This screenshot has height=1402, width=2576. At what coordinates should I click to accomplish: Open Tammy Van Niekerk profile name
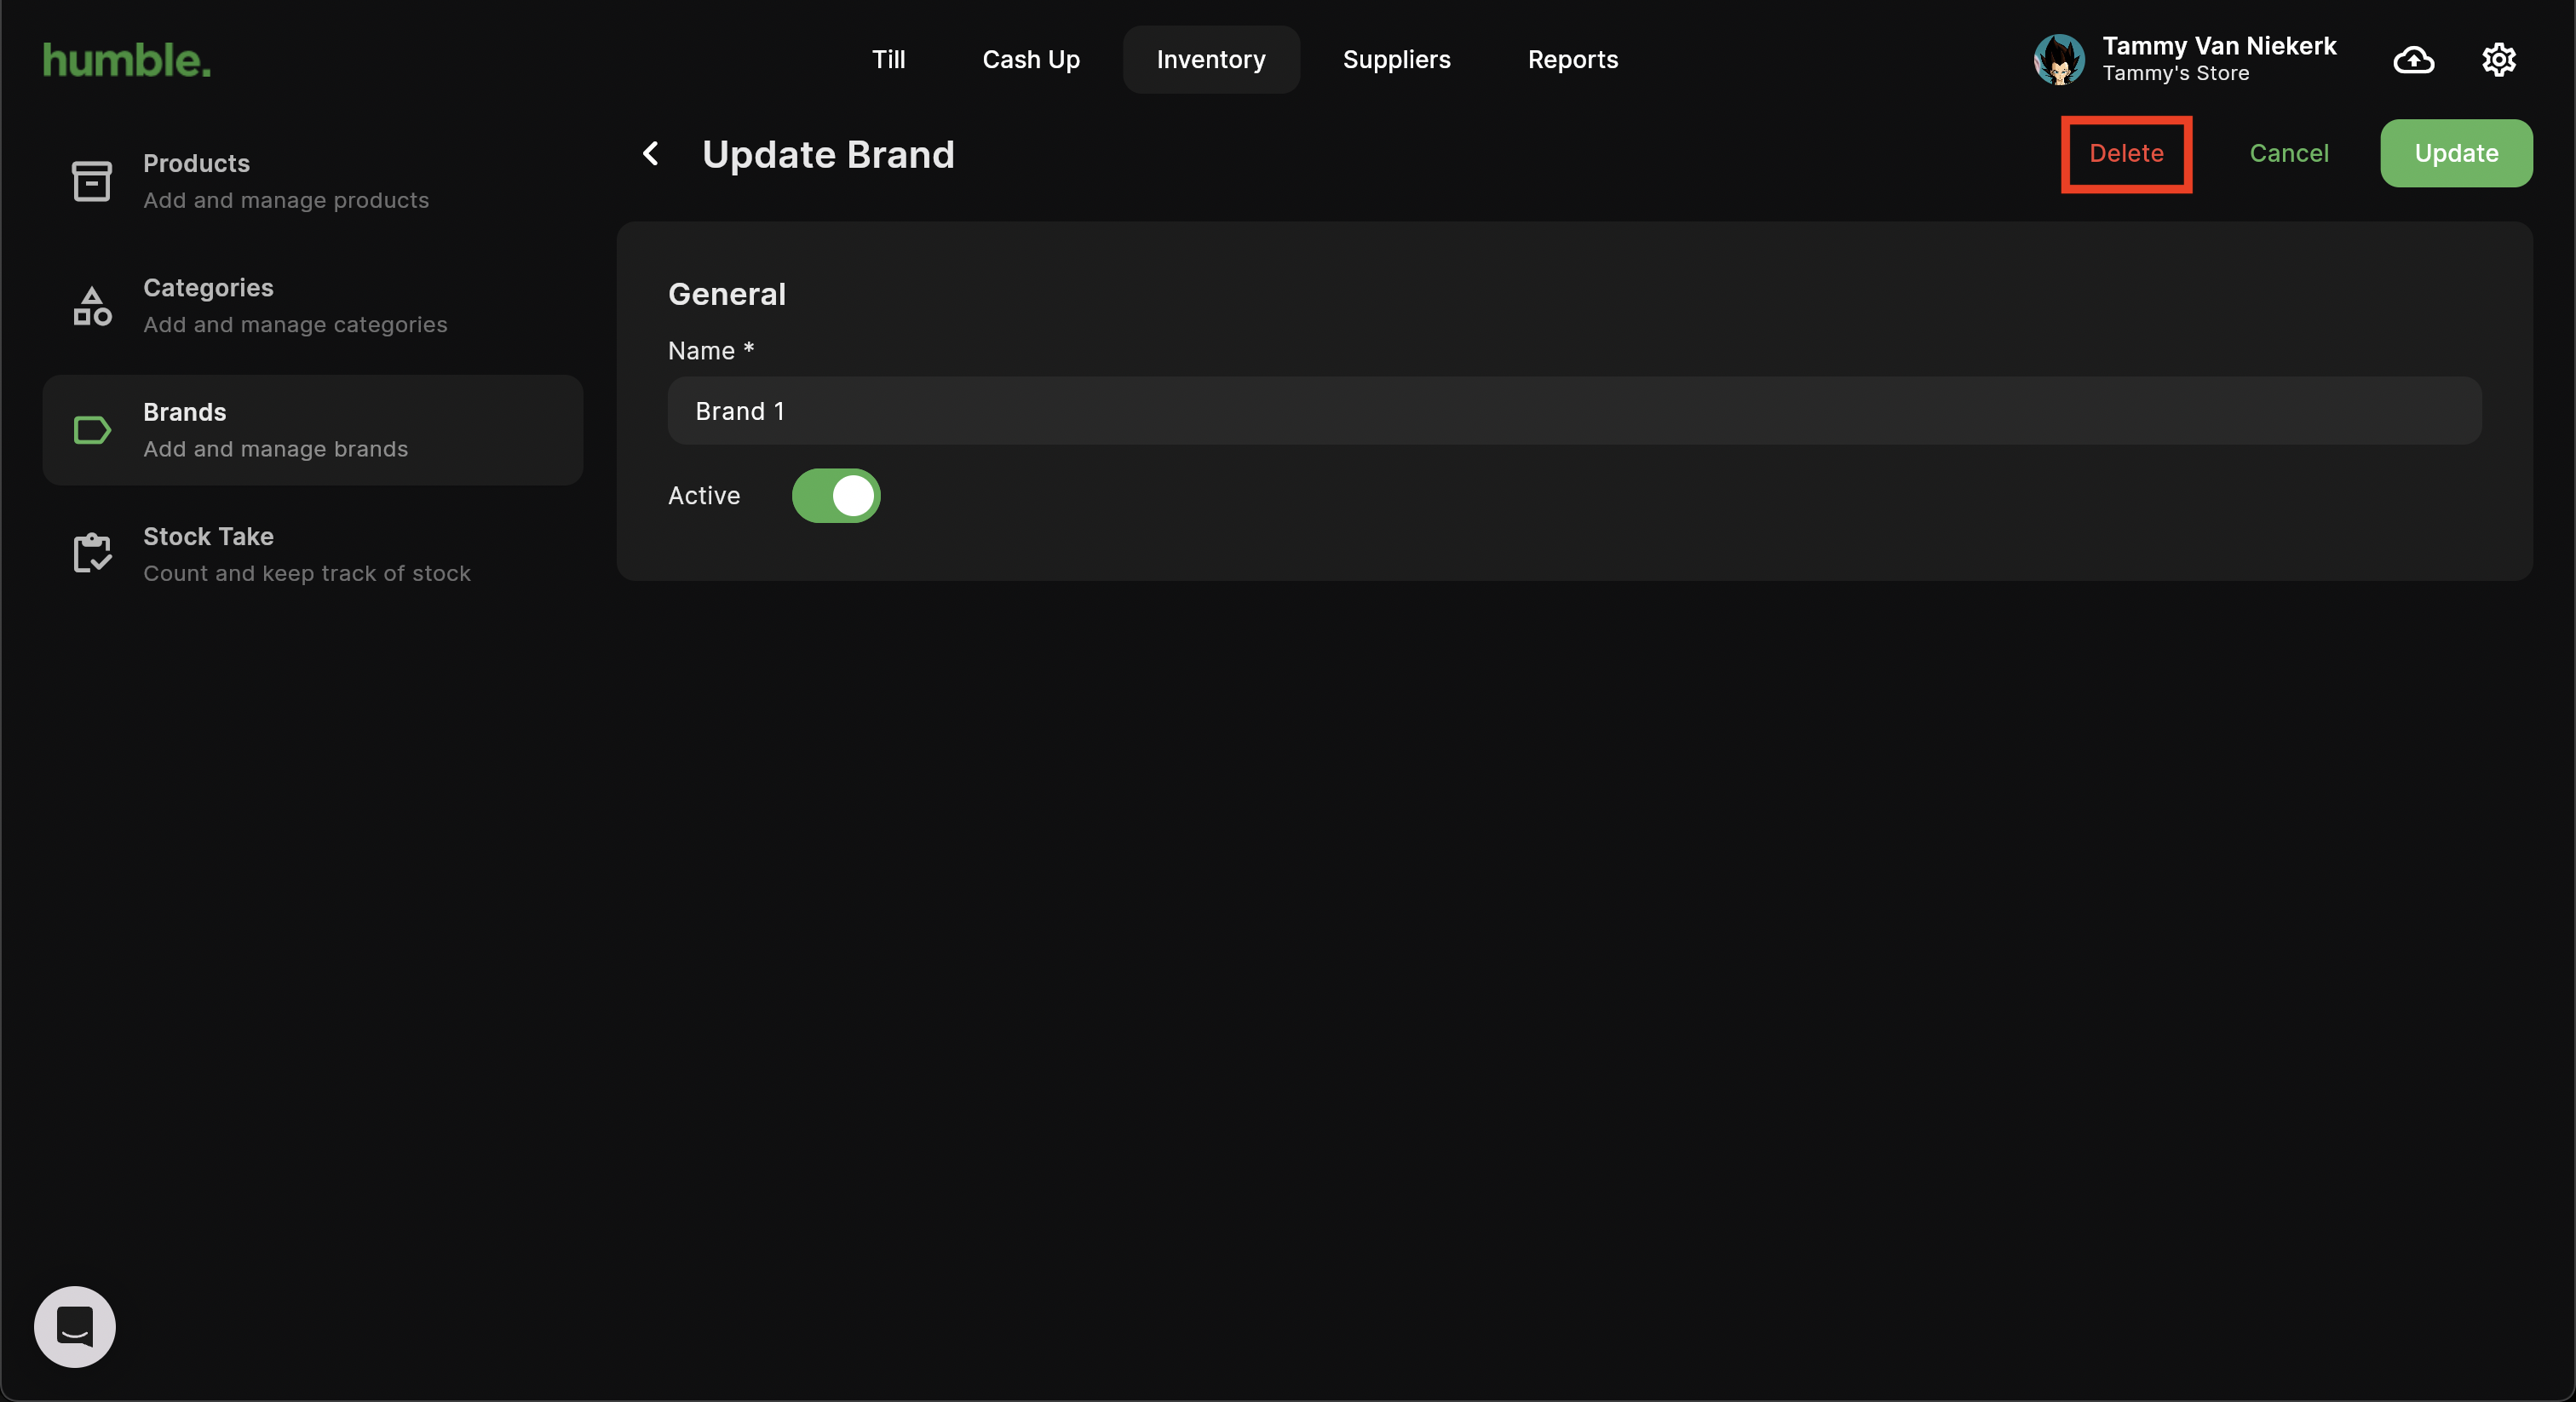coord(2219,46)
